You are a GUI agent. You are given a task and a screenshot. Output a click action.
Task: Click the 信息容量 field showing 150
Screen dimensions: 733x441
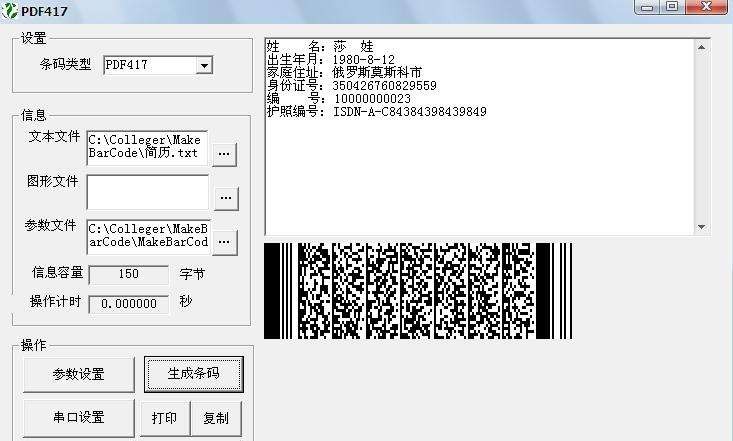pyautogui.click(x=129, y=275)
